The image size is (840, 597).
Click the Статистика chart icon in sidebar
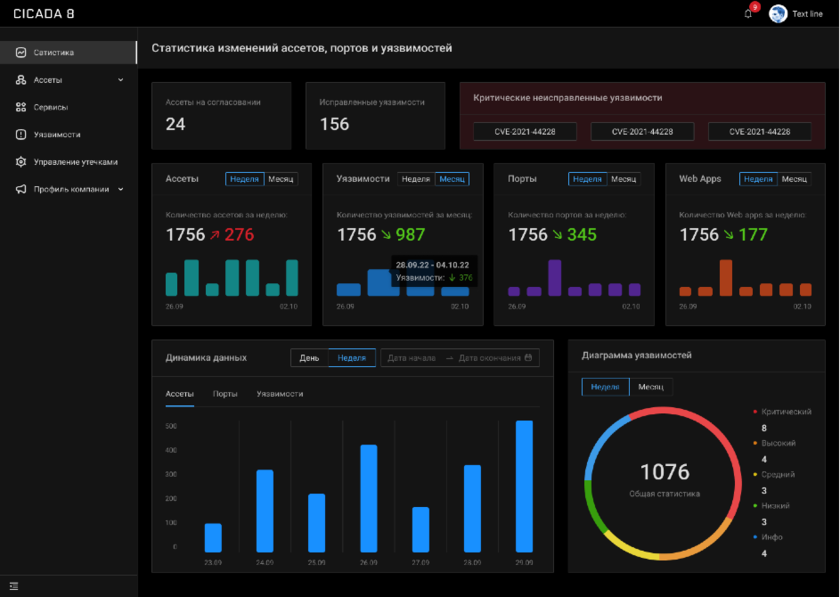[x=21, y=52]
